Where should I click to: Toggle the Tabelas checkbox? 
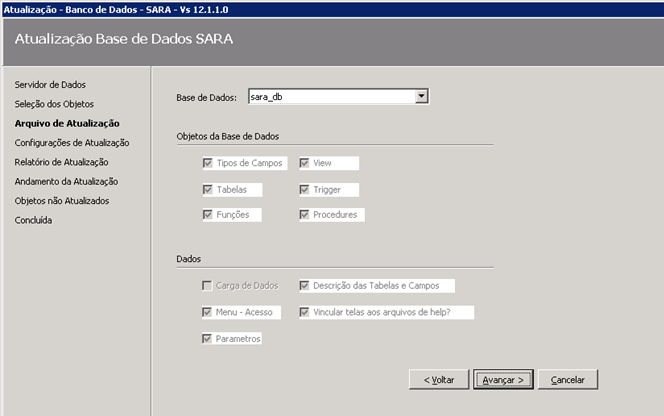pos(208,189)
